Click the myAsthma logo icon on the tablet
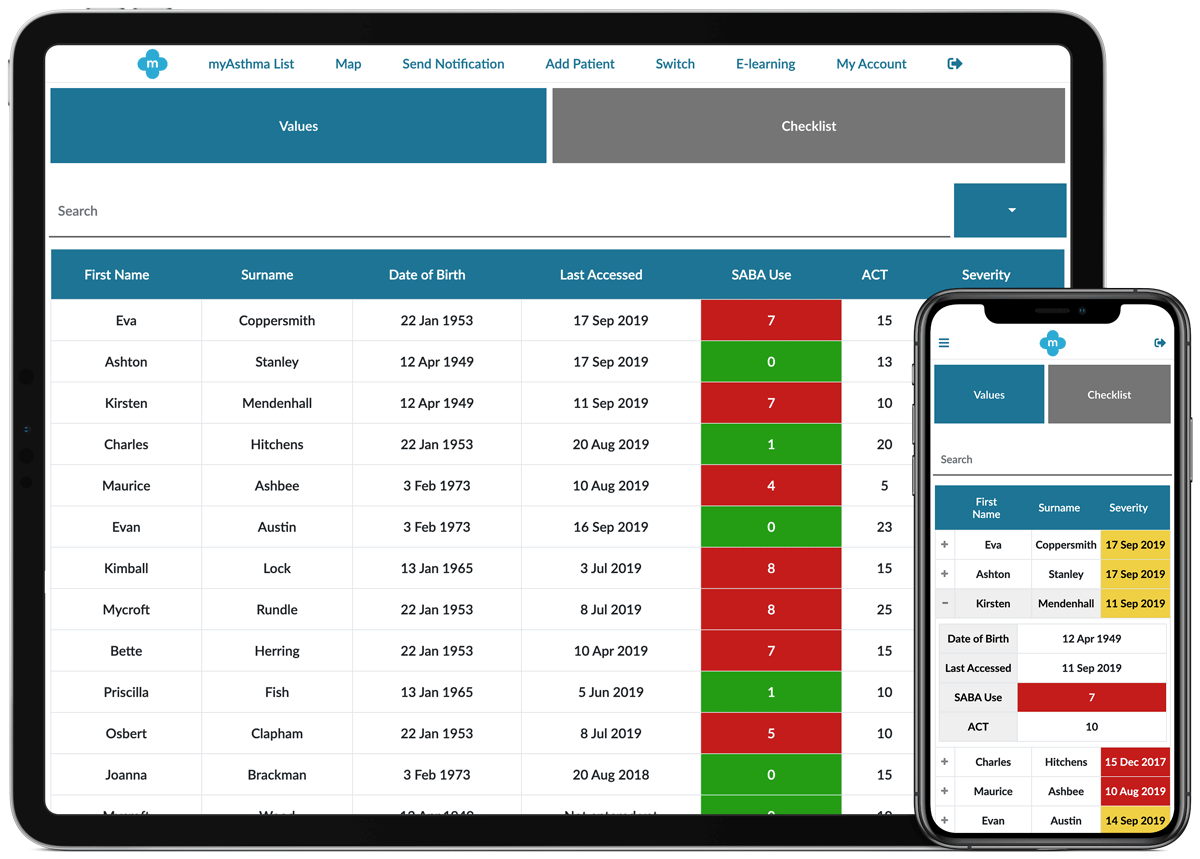Screen dimensions: 1200x859 click(x=152, y=64)
